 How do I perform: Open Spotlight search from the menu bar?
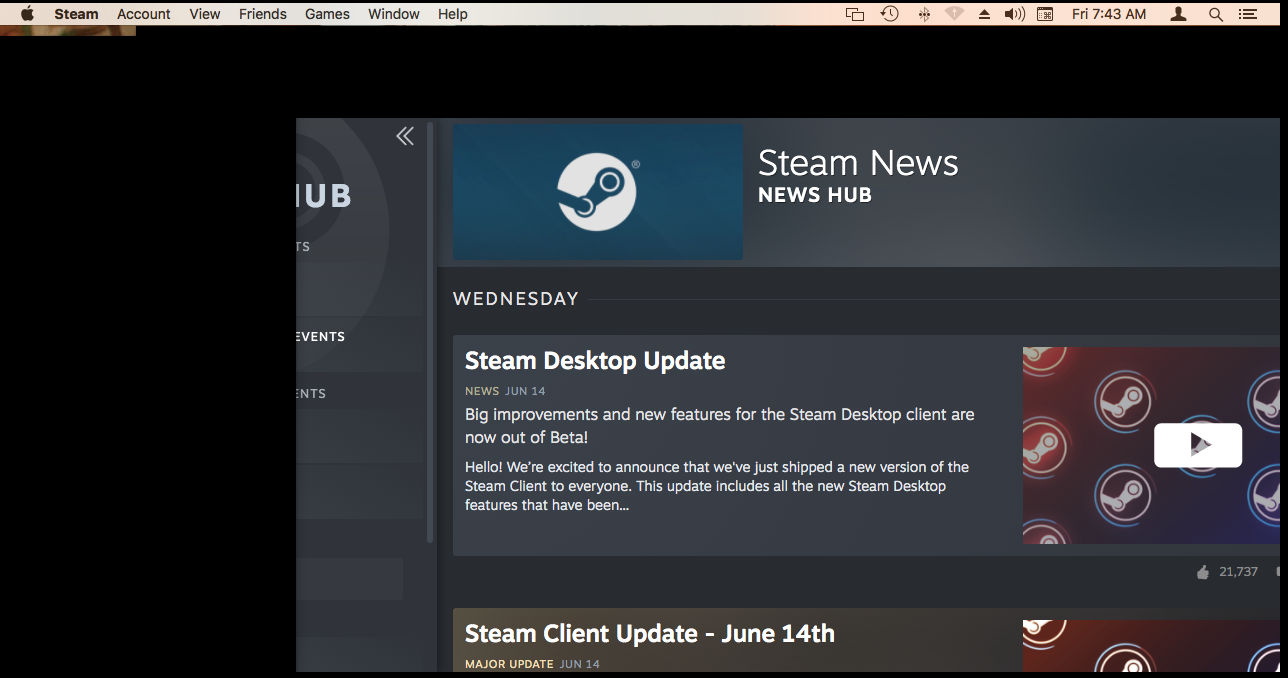click(x=1216, y=14)
